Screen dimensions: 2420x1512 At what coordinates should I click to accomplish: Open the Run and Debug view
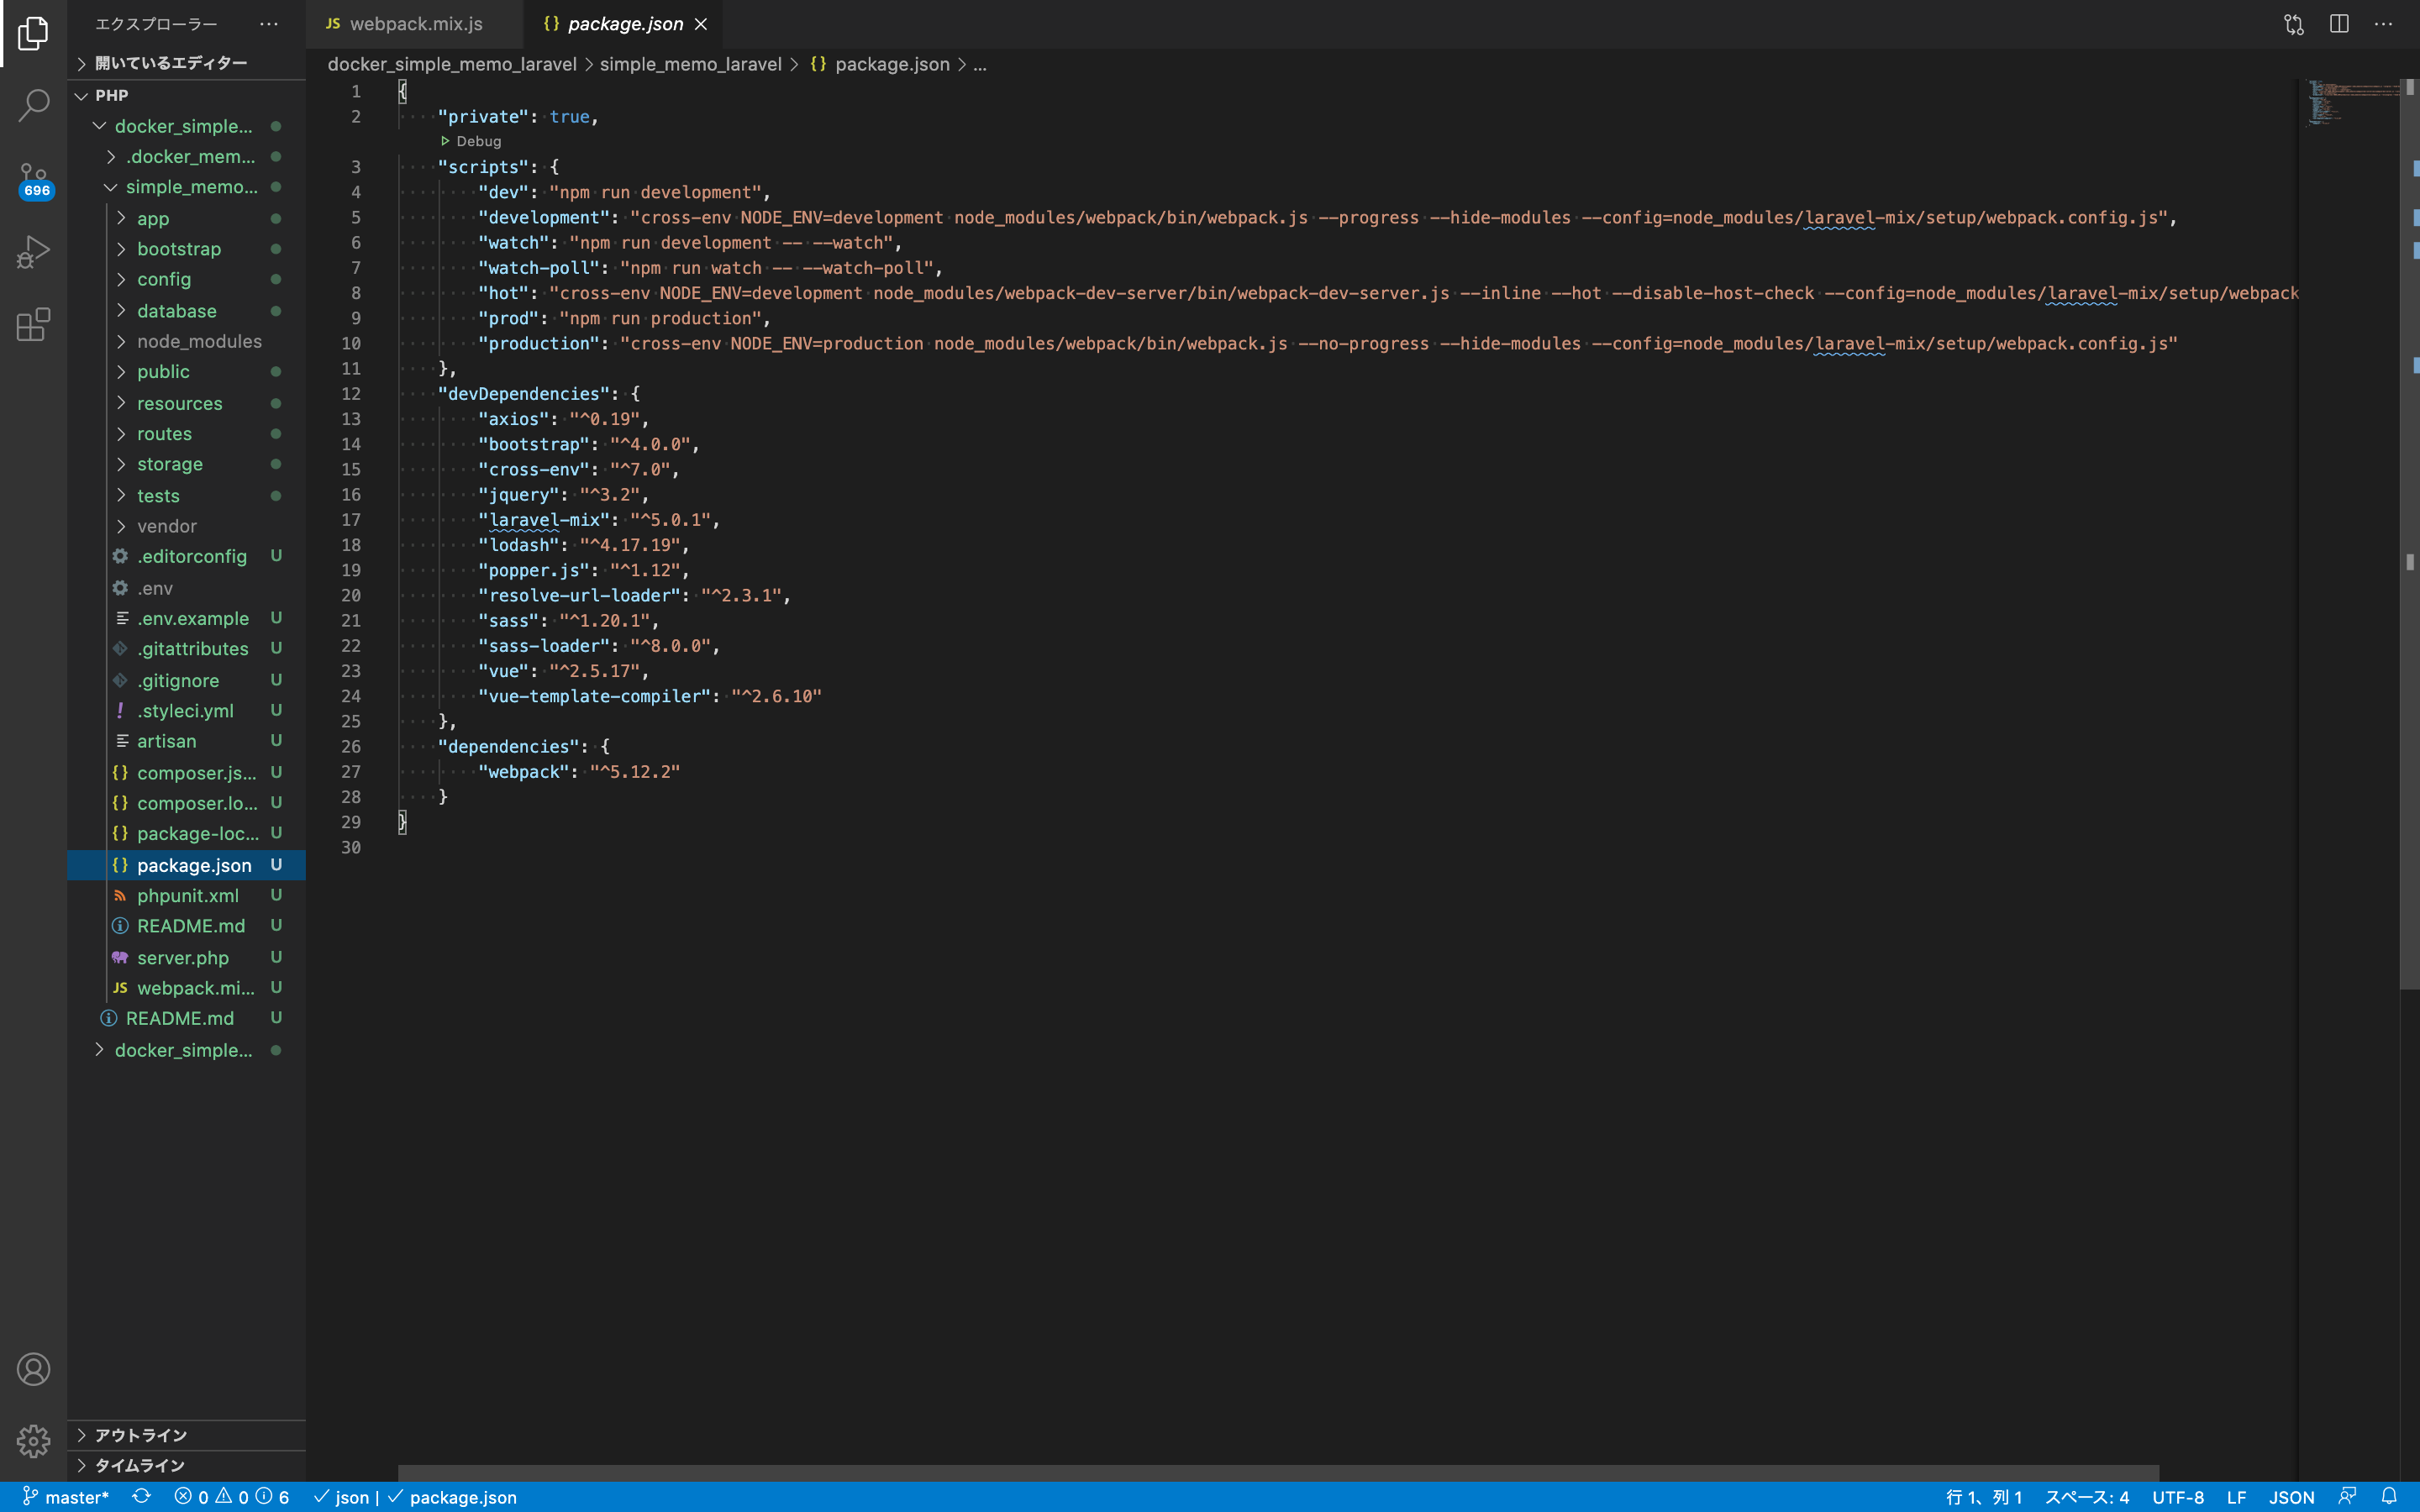[33, 252]
